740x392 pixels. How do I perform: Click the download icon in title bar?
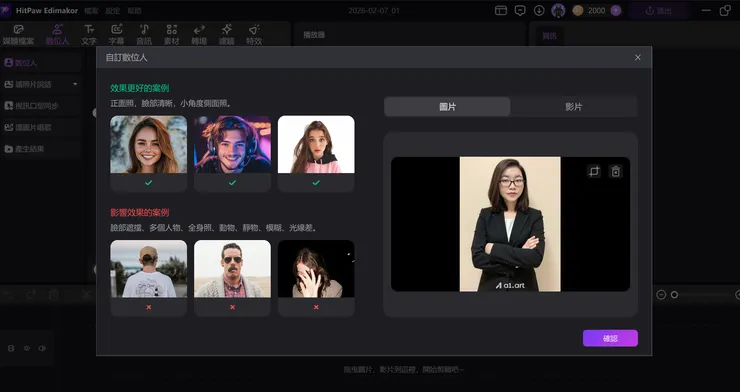[539, 10]
